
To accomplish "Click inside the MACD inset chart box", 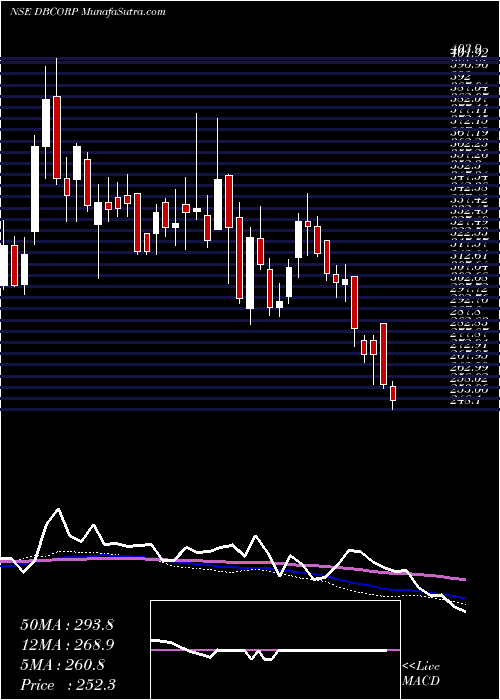I will 275,650.
